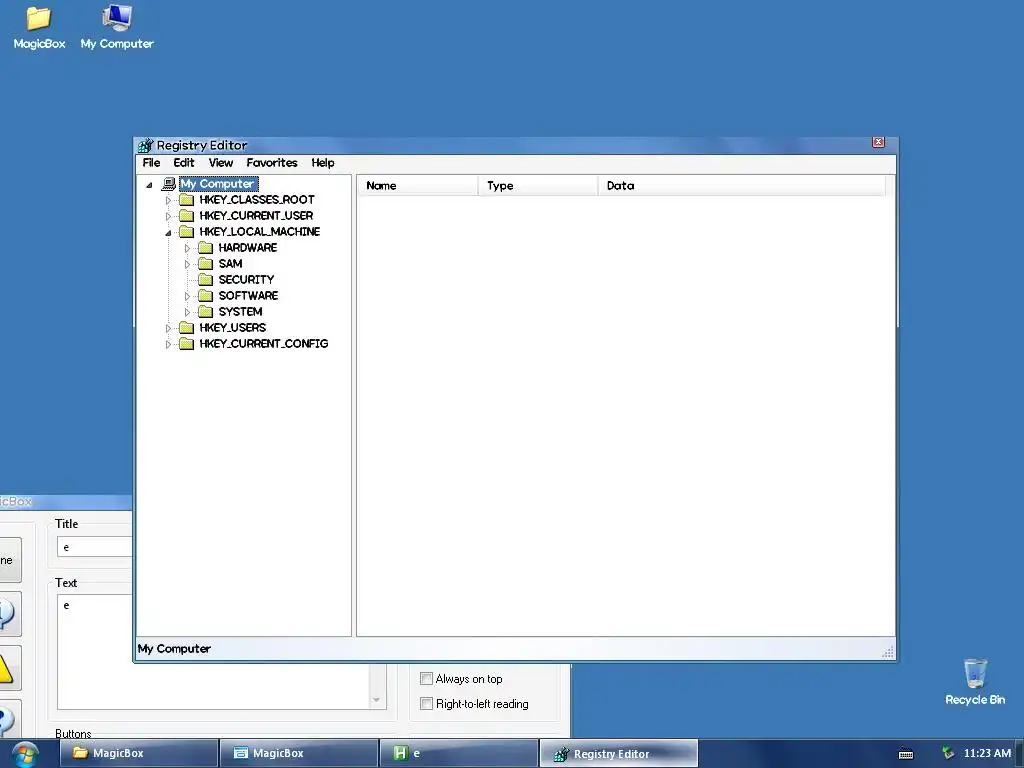Collapse the My Computer root node
The height and width of the screenshot is (768, 1024).
pyautogui.click(x=150, y=185)
